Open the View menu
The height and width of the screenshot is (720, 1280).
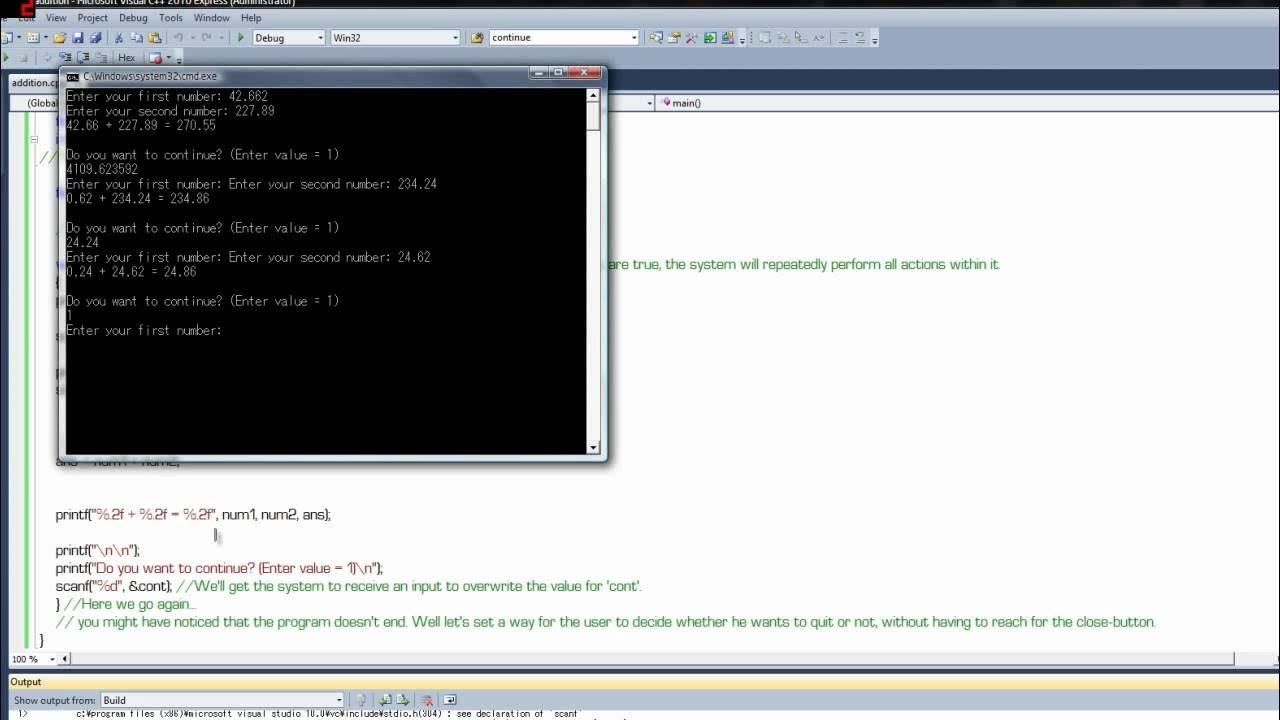click(56, 17)
